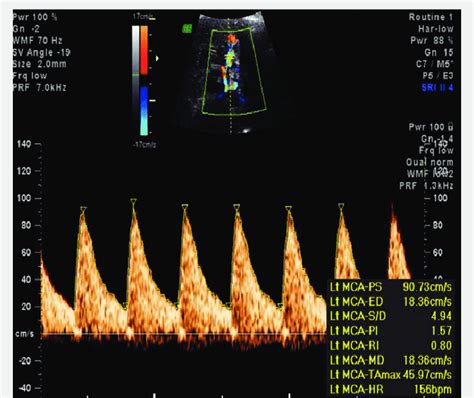
Task: Select the yellow color Doppler ROI box
Action: [234, 71]
